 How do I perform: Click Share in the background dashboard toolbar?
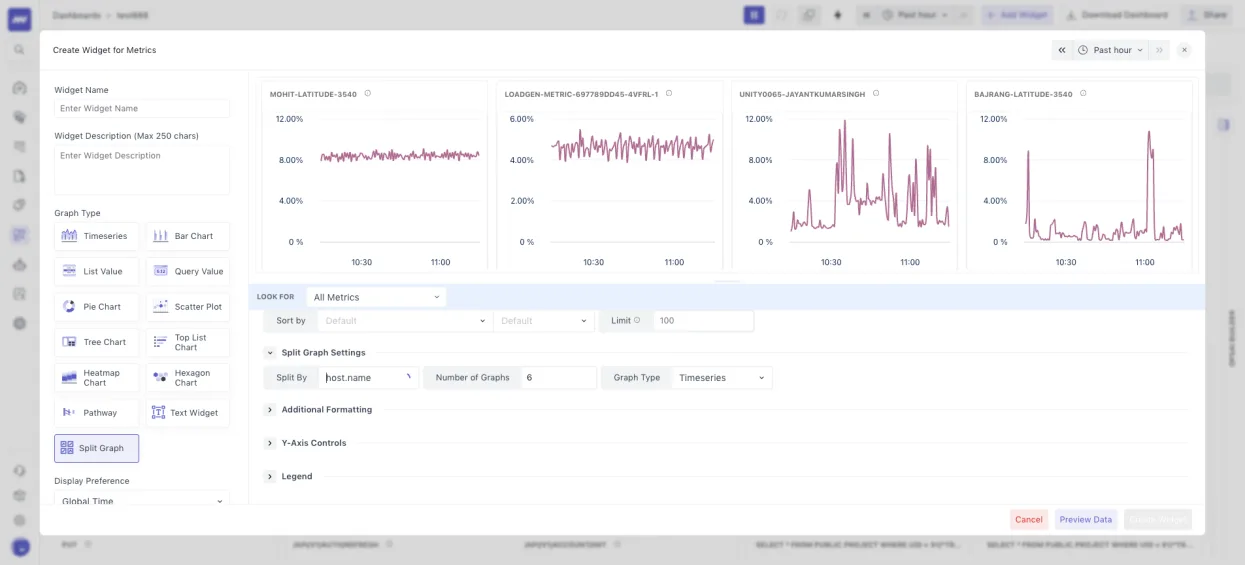[1206, 15]
